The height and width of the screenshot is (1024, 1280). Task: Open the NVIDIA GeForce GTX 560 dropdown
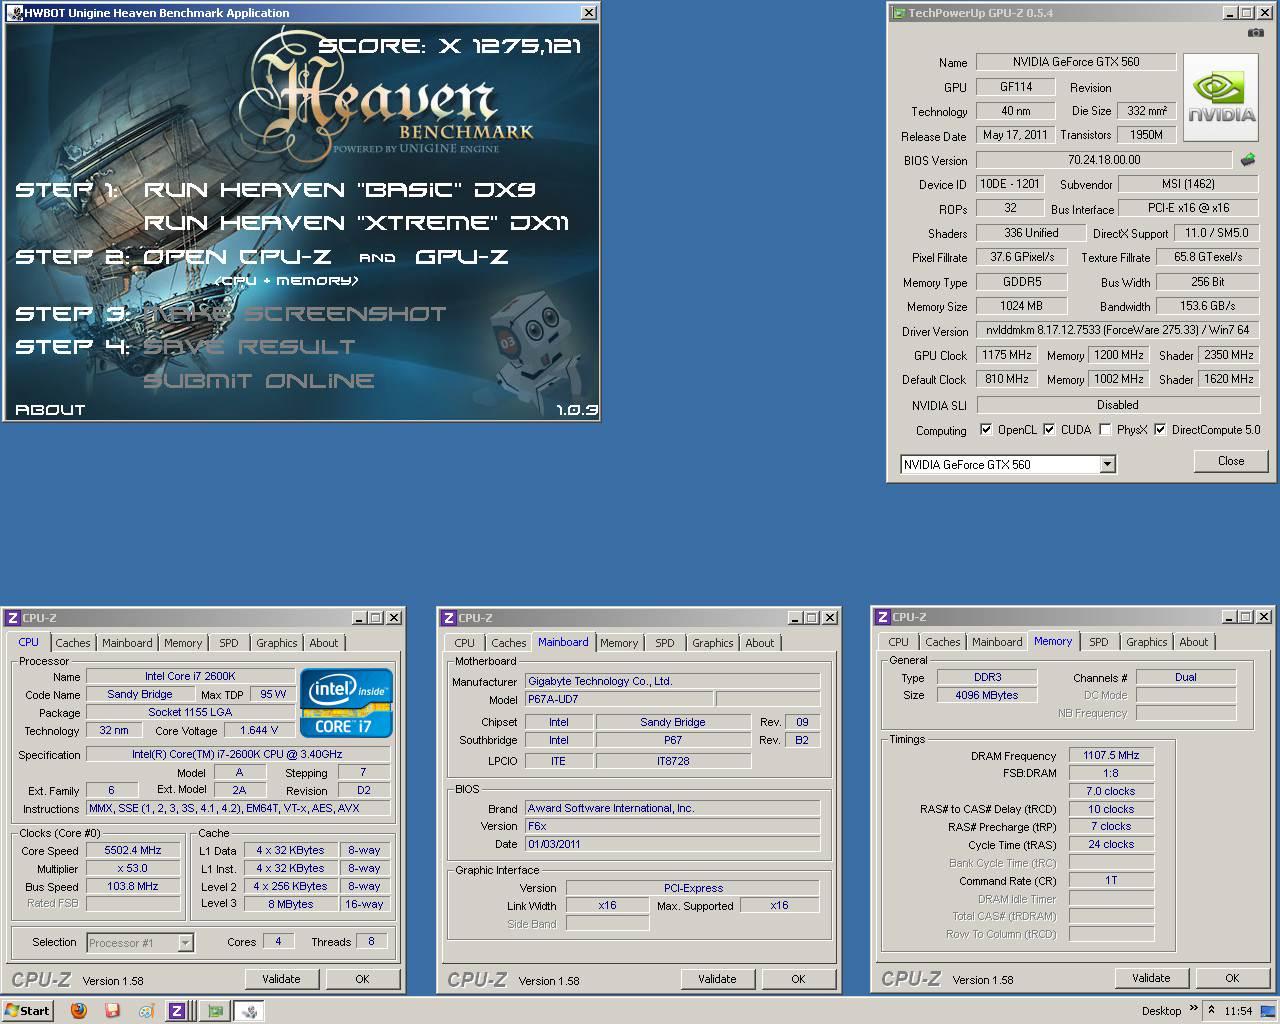coord(1107,464)
